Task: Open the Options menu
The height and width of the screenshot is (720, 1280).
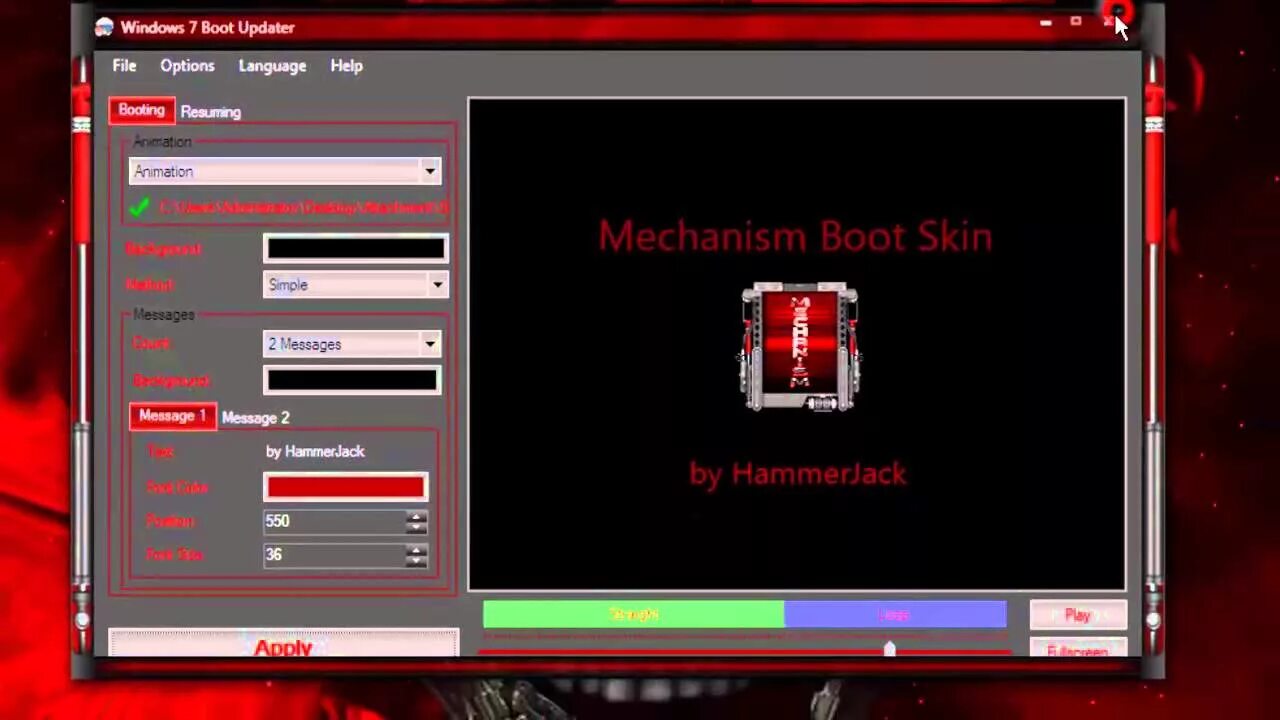Action: [187, 66]
